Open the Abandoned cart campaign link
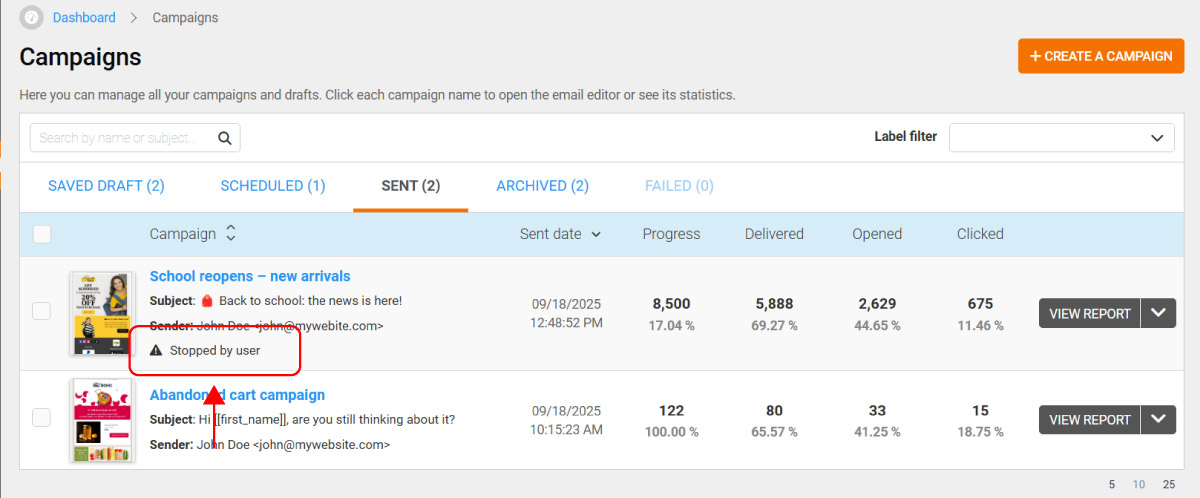Viewport: 1200px width, 498px height. click(x=237, y=395)
